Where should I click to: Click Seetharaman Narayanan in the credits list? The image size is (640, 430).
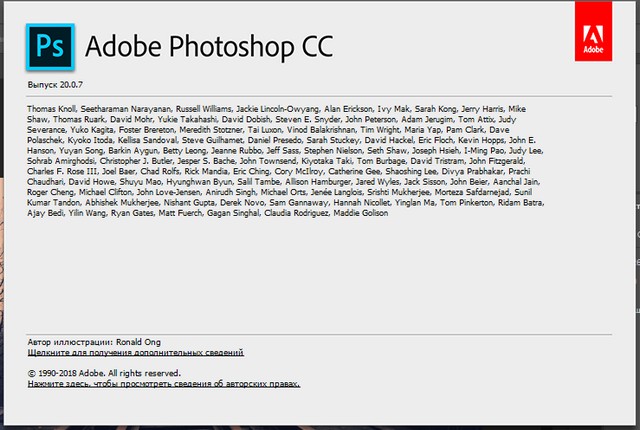(129, 108)
